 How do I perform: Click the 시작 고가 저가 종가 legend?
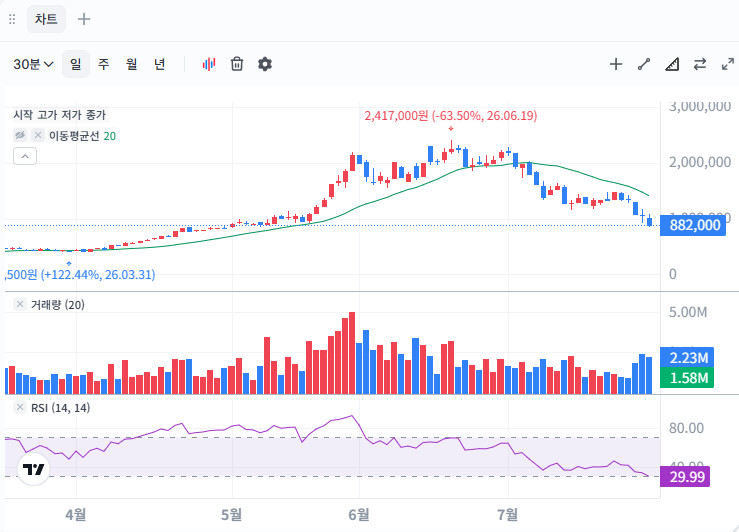[x=60, y=115]
